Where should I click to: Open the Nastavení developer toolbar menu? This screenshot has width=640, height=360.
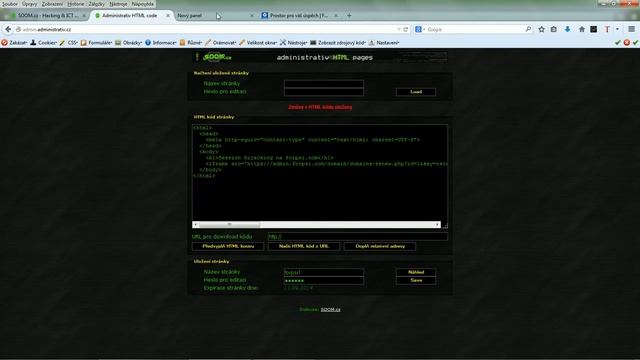[x=384, y=42]
